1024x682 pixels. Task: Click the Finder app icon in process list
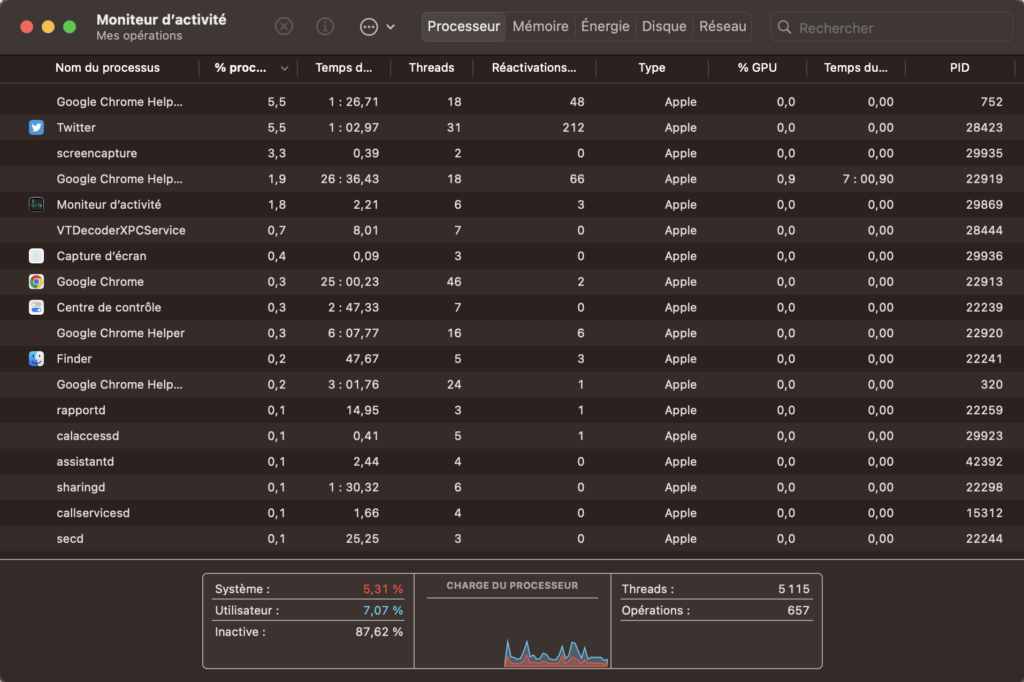point(37,359)
